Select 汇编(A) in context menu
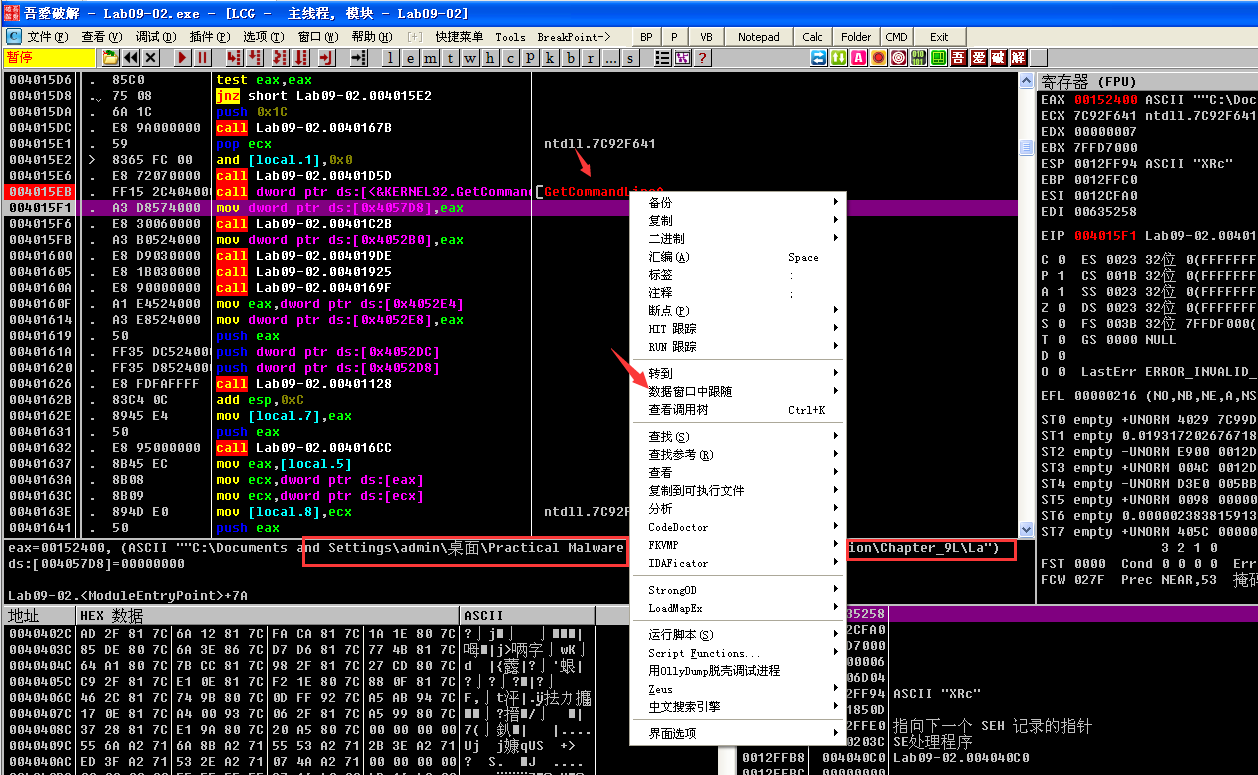1258x775 pixels. 737,257
